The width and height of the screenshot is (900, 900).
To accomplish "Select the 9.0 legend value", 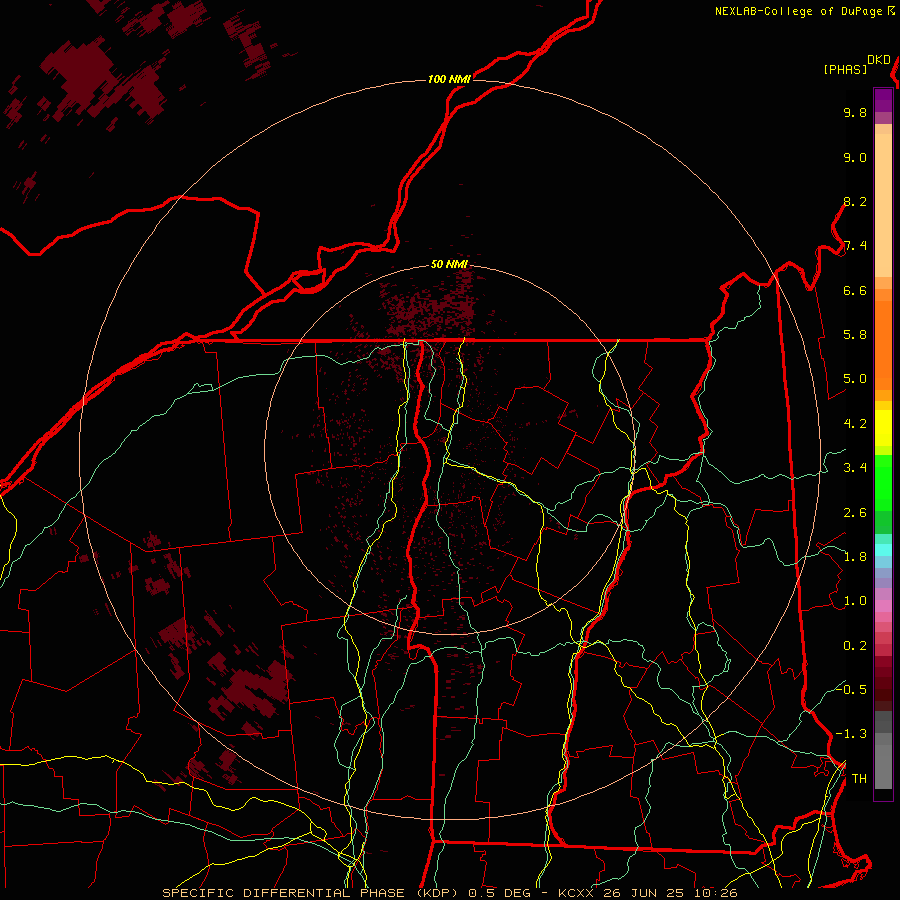I will [x=855, y=157].
